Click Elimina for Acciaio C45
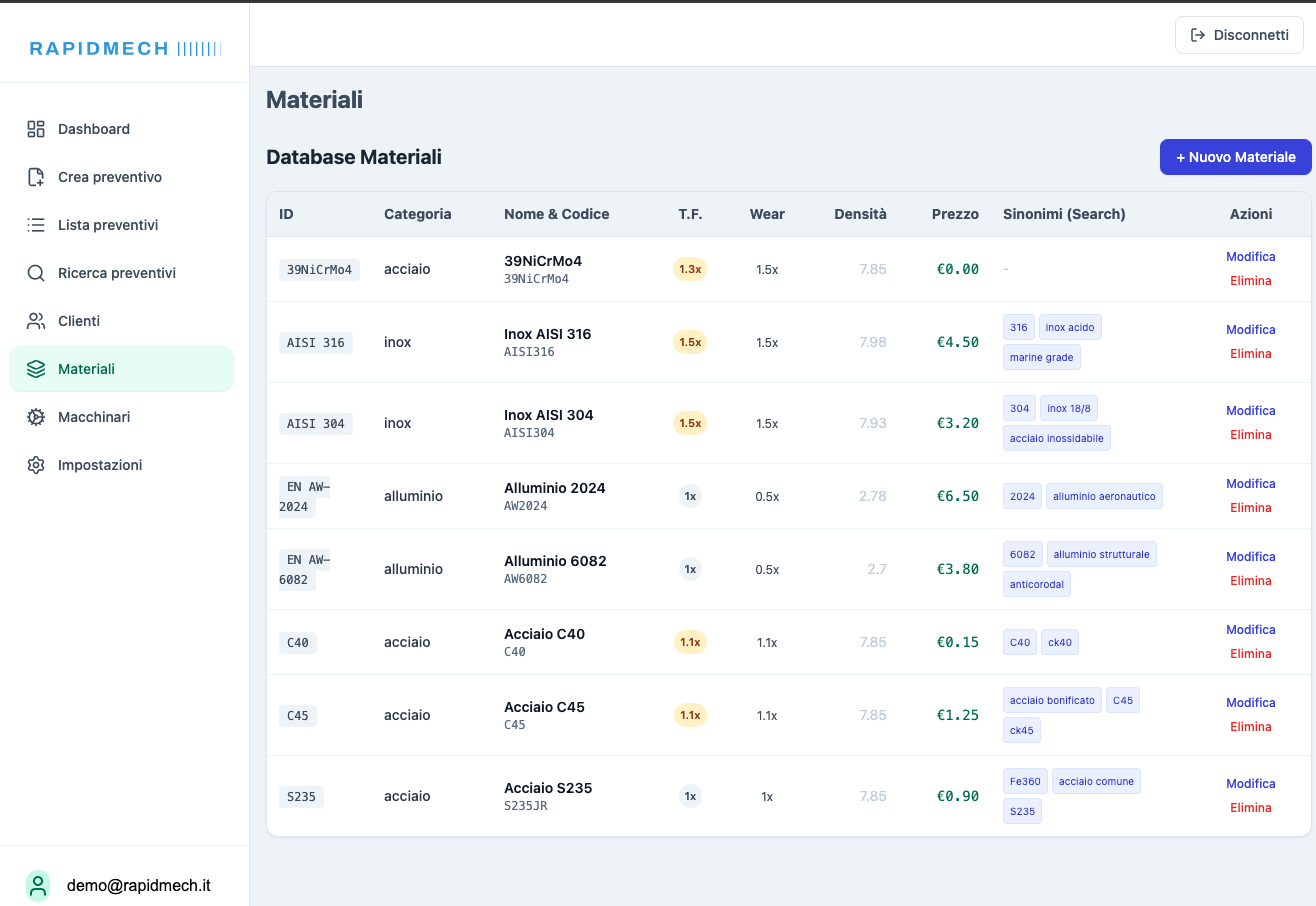The height and width of the screenshot is (906, 1316). 1250,727
